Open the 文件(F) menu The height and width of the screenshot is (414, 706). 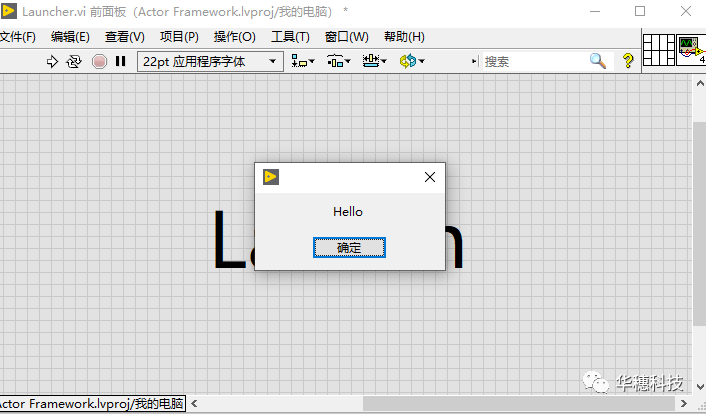(x=18, y=37)
